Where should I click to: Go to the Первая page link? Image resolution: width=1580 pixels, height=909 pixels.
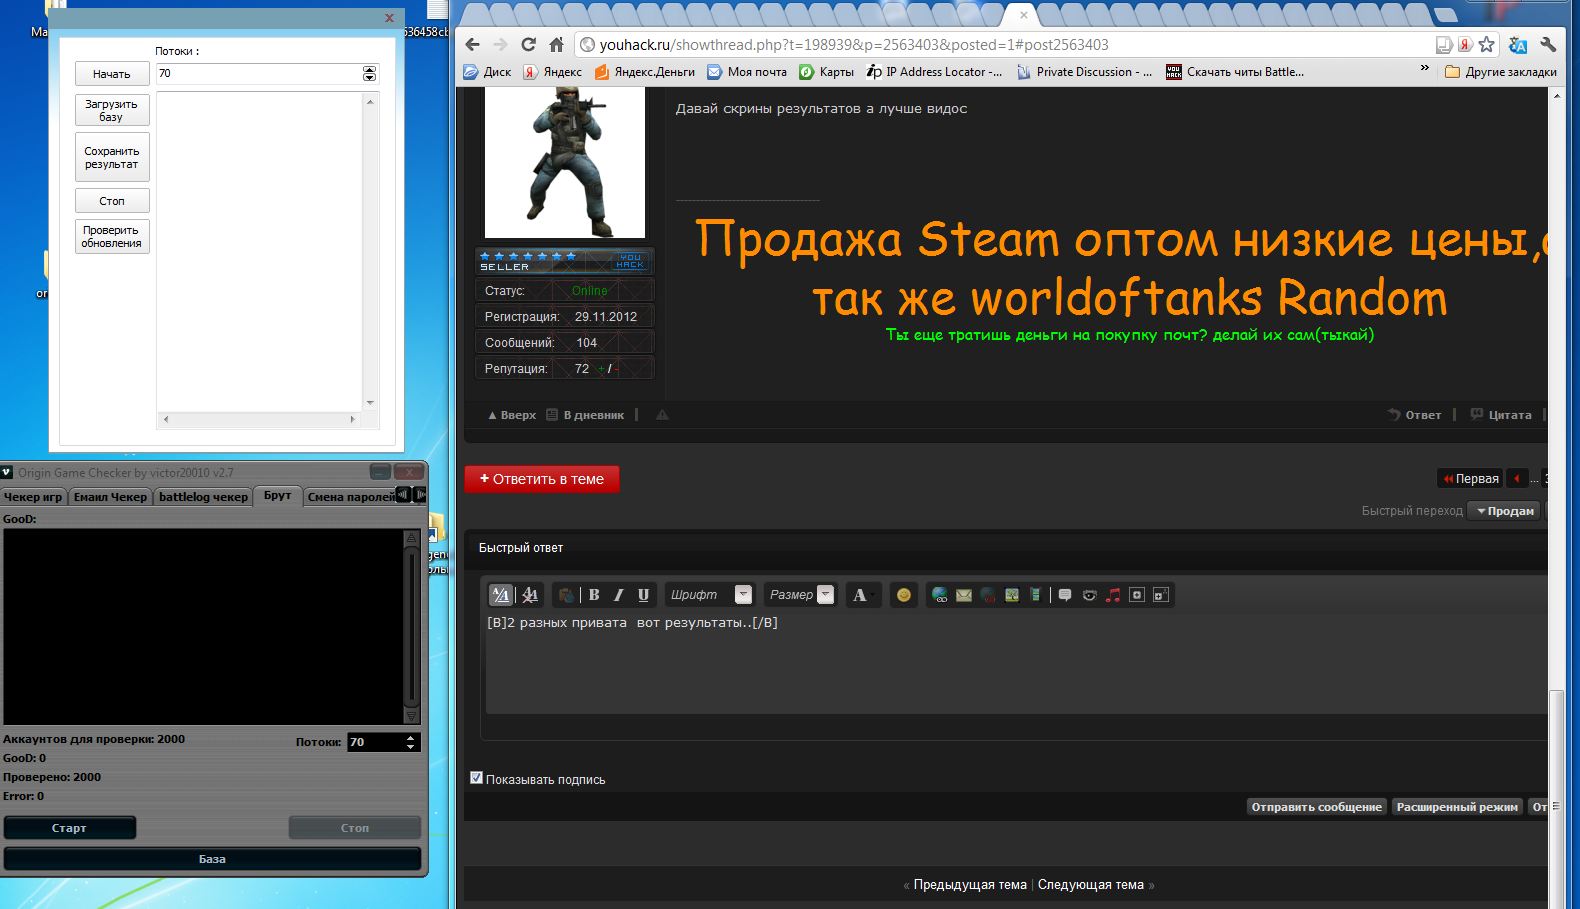[x=1470, y=479]
